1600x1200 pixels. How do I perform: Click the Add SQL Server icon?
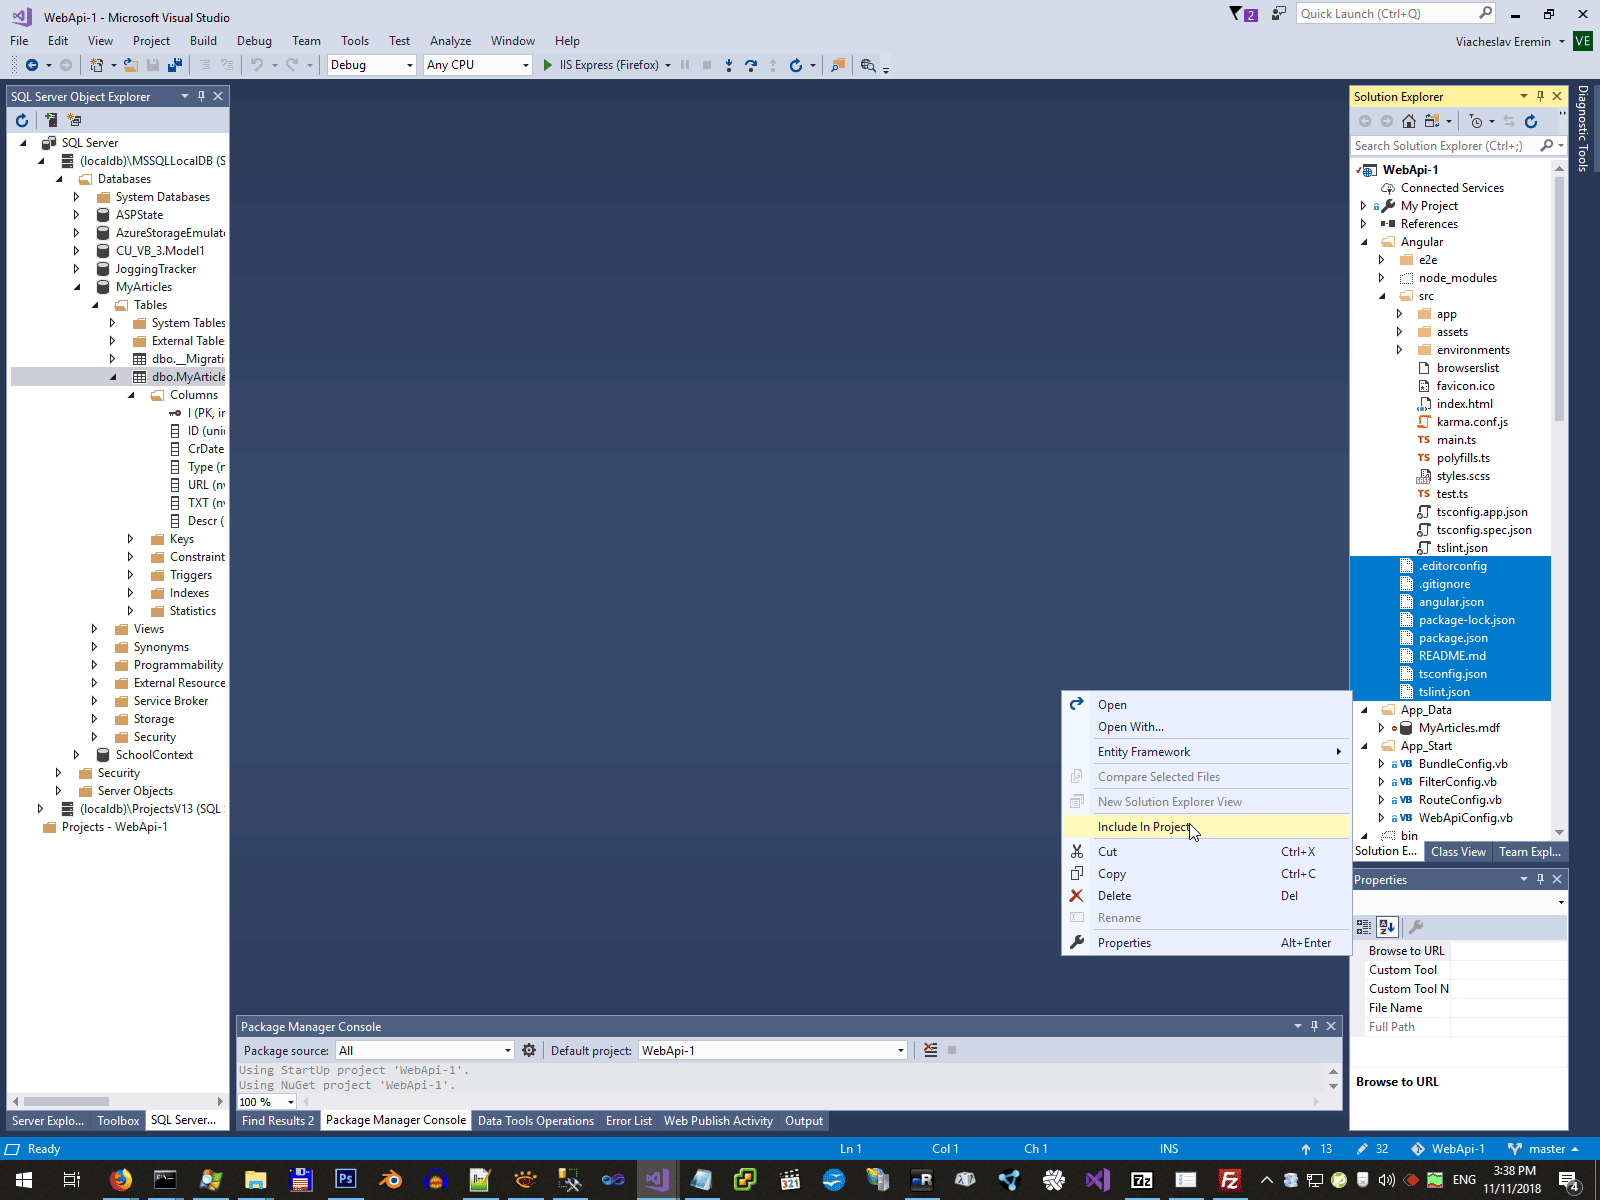[50, 120]
